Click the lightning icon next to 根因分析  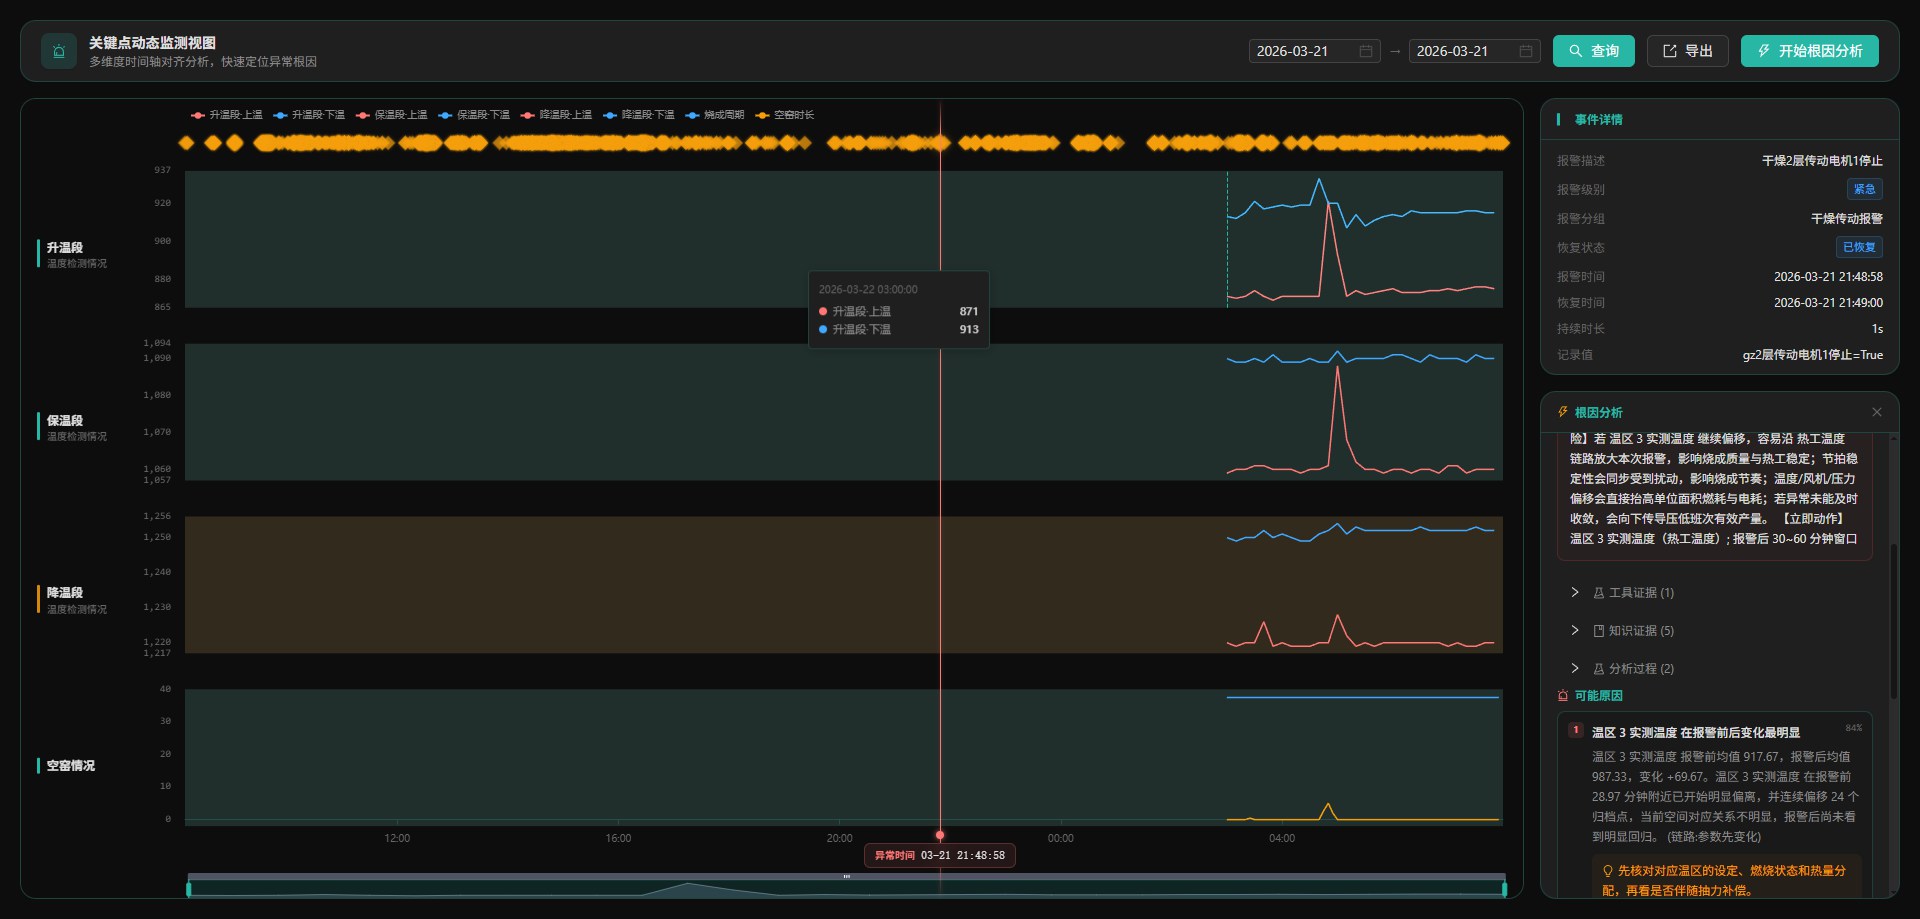coord(1562,412)
